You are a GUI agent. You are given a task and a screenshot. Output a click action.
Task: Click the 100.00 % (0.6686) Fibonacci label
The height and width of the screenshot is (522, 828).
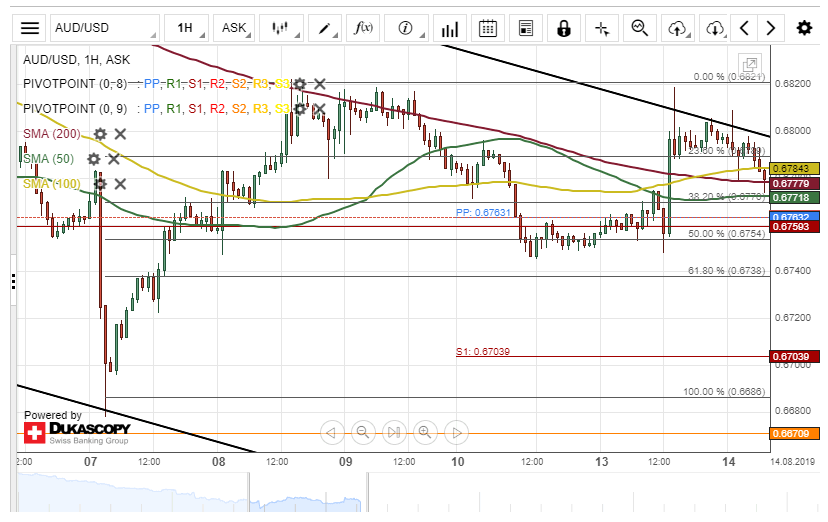[x=724, y=392]
